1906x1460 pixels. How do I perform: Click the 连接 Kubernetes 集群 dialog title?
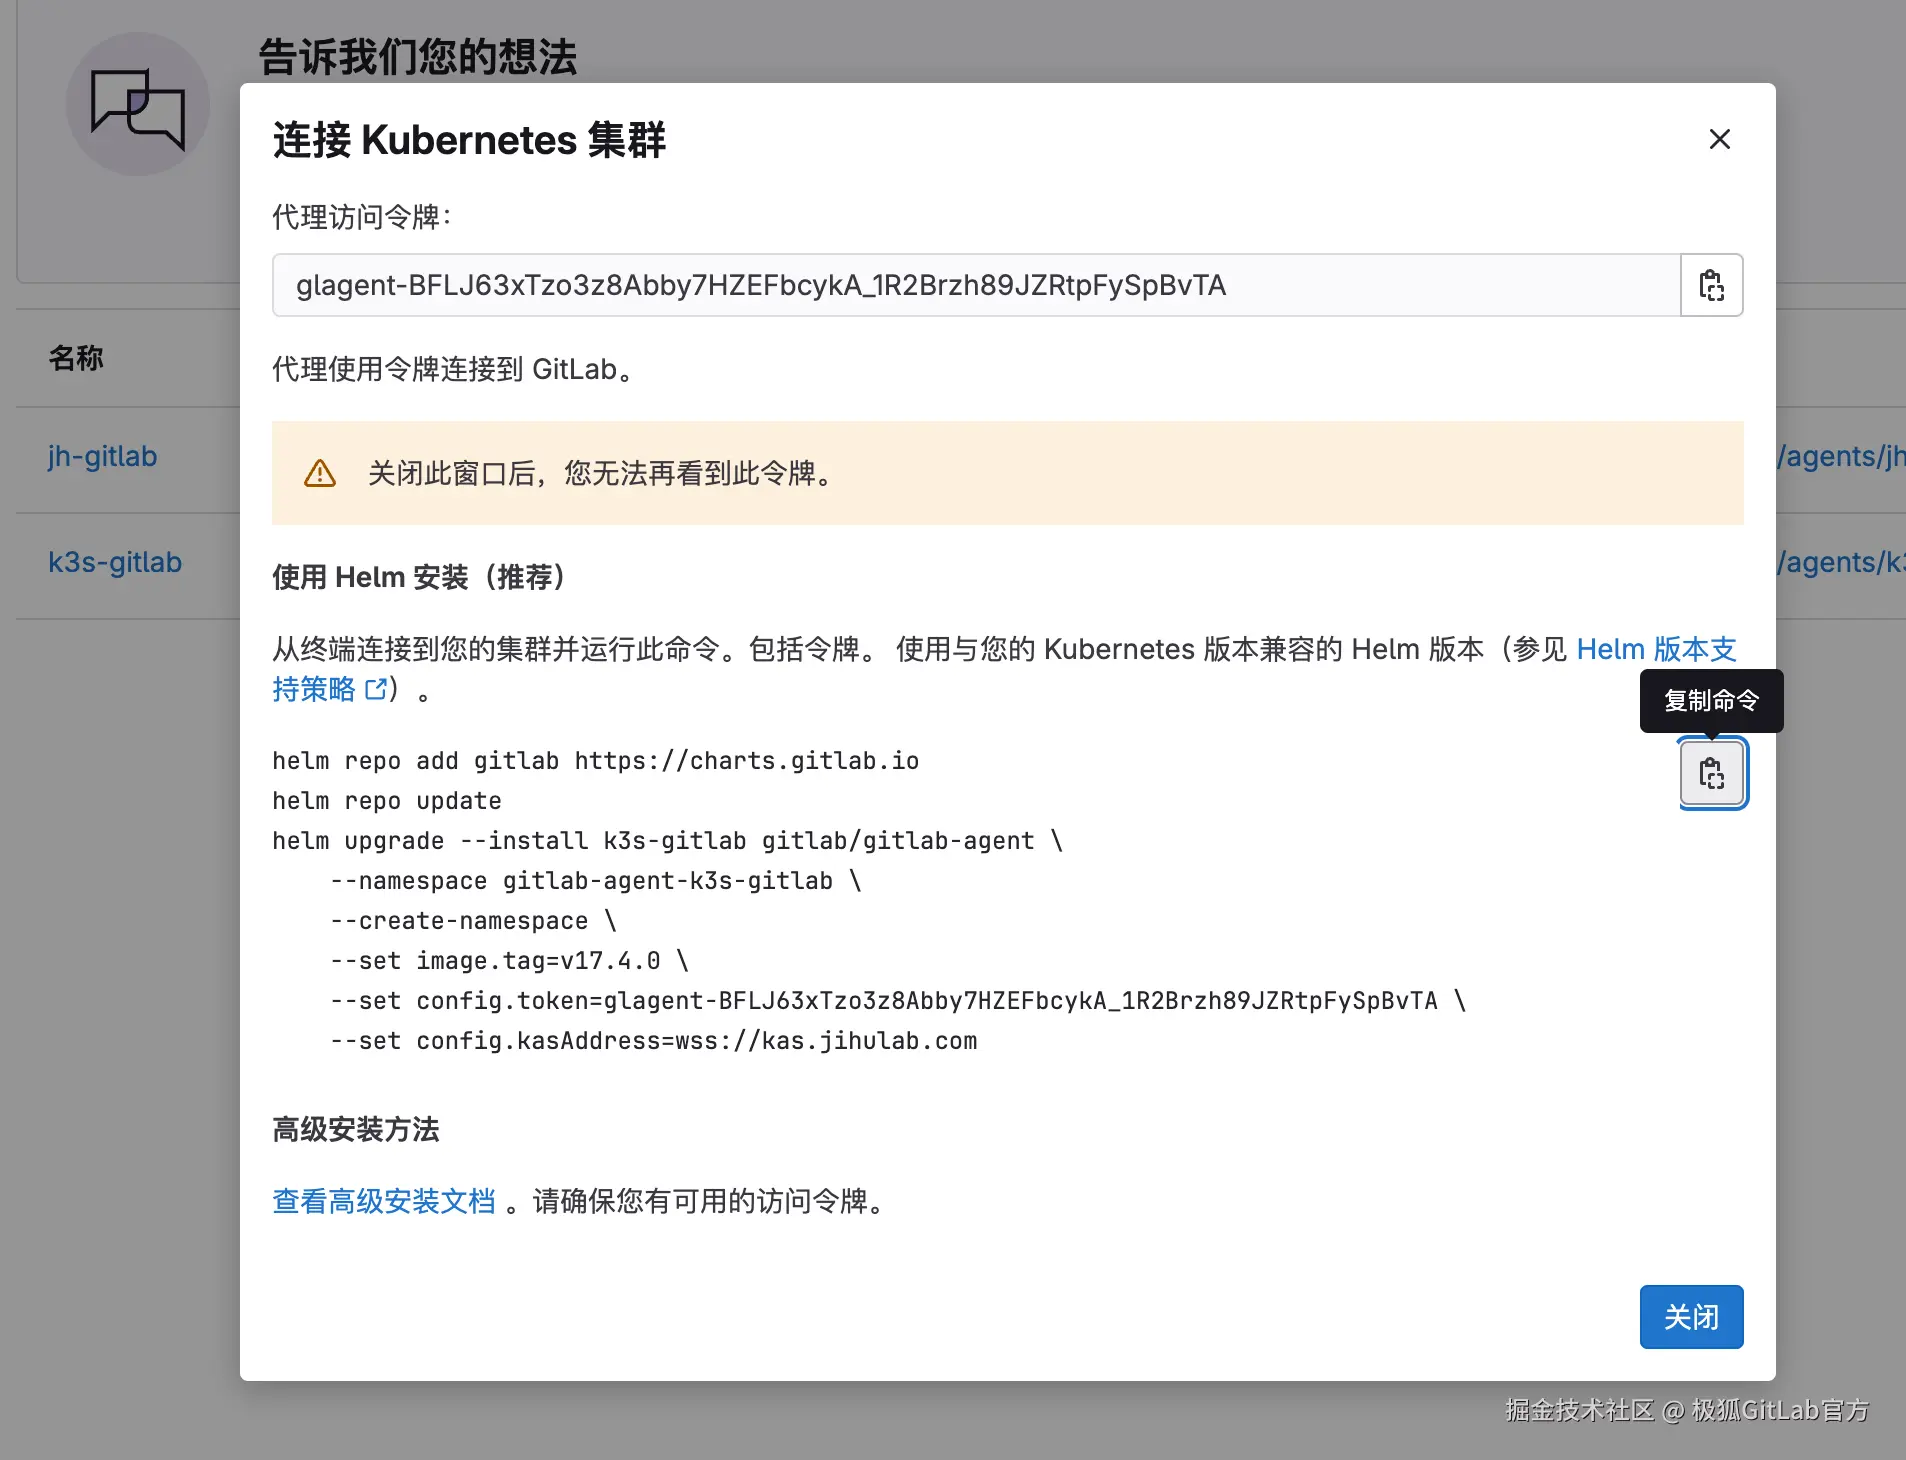coord(469,139)
